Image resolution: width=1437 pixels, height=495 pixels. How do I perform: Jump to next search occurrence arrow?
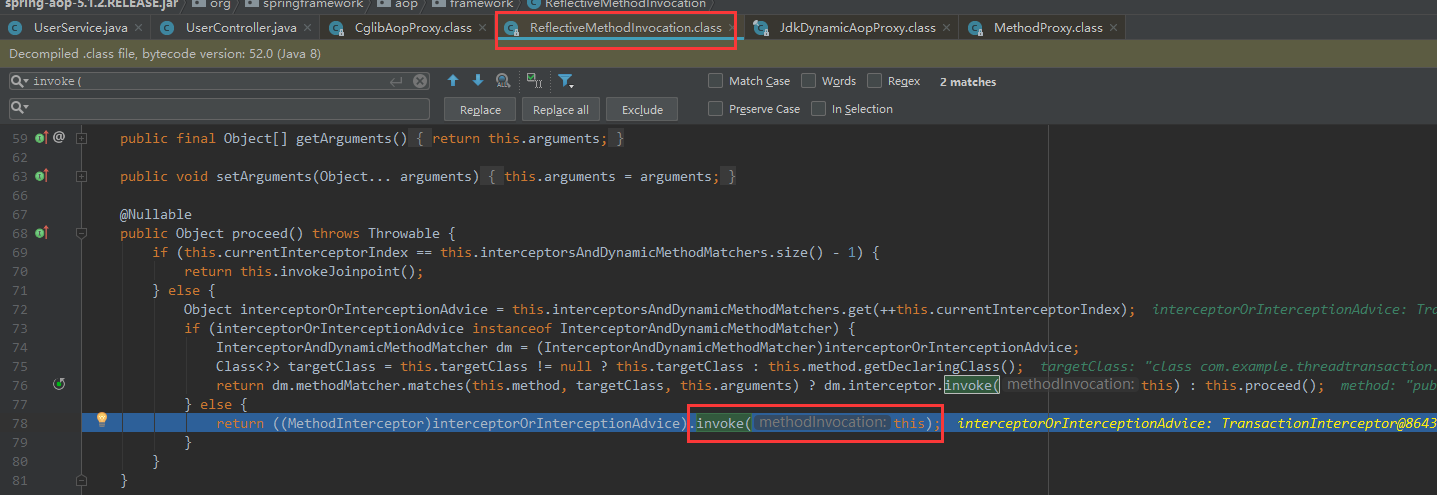478,81
